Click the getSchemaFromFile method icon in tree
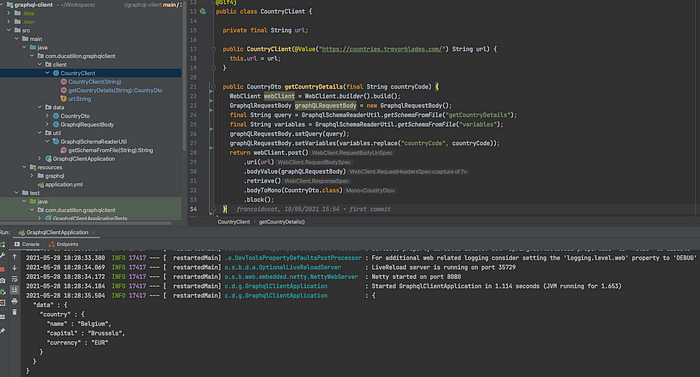The height and width of the screenshot is (377, 700). click(63, 150)
